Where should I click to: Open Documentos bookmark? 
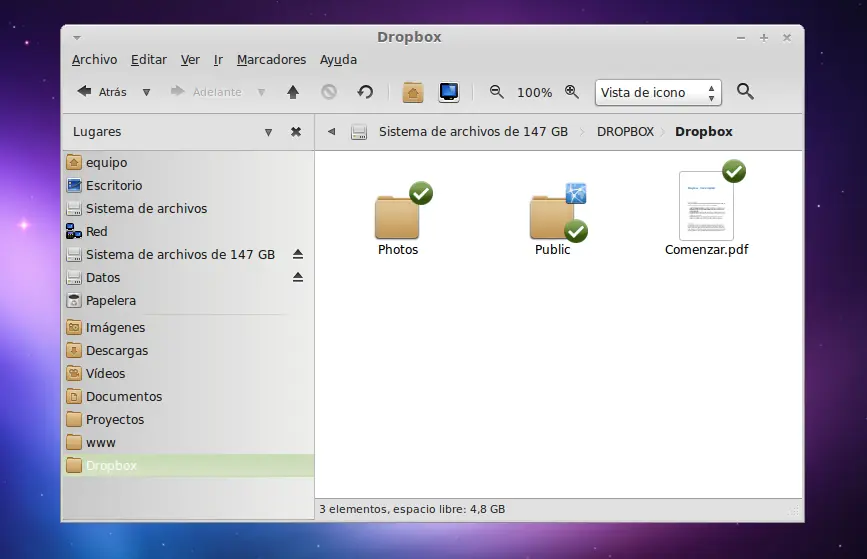click(188, 396)
